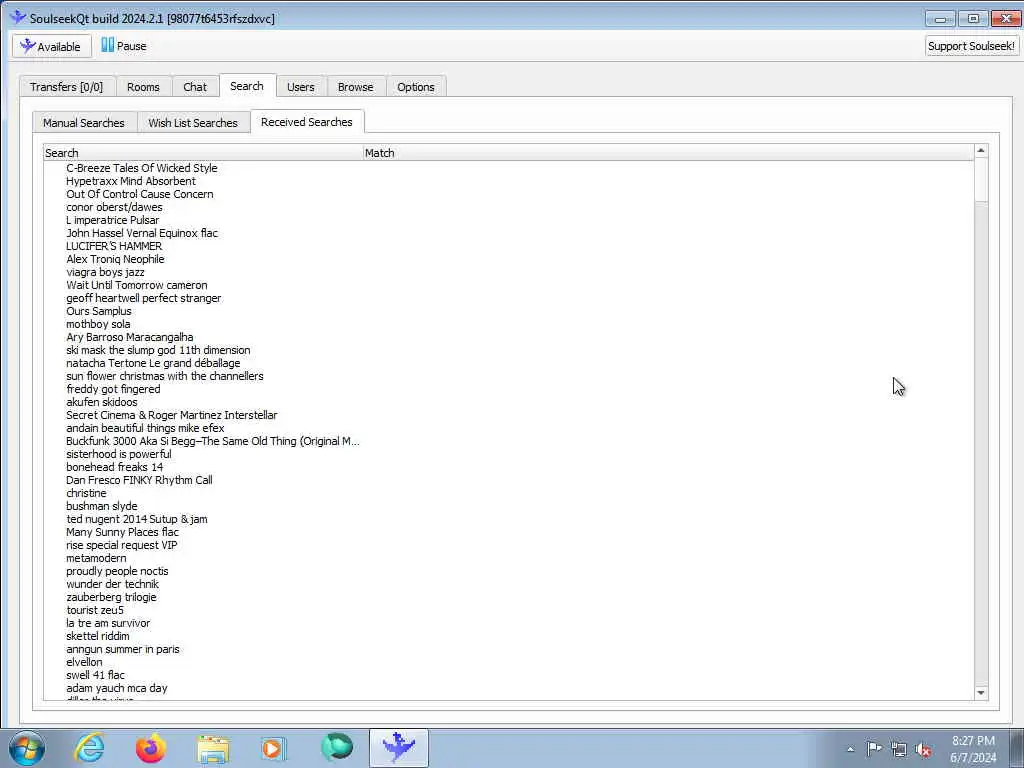Viewport: 1024px width, 768px height.
Task: Show hidden tray icons arrow
Action: [x=850, y=749]
